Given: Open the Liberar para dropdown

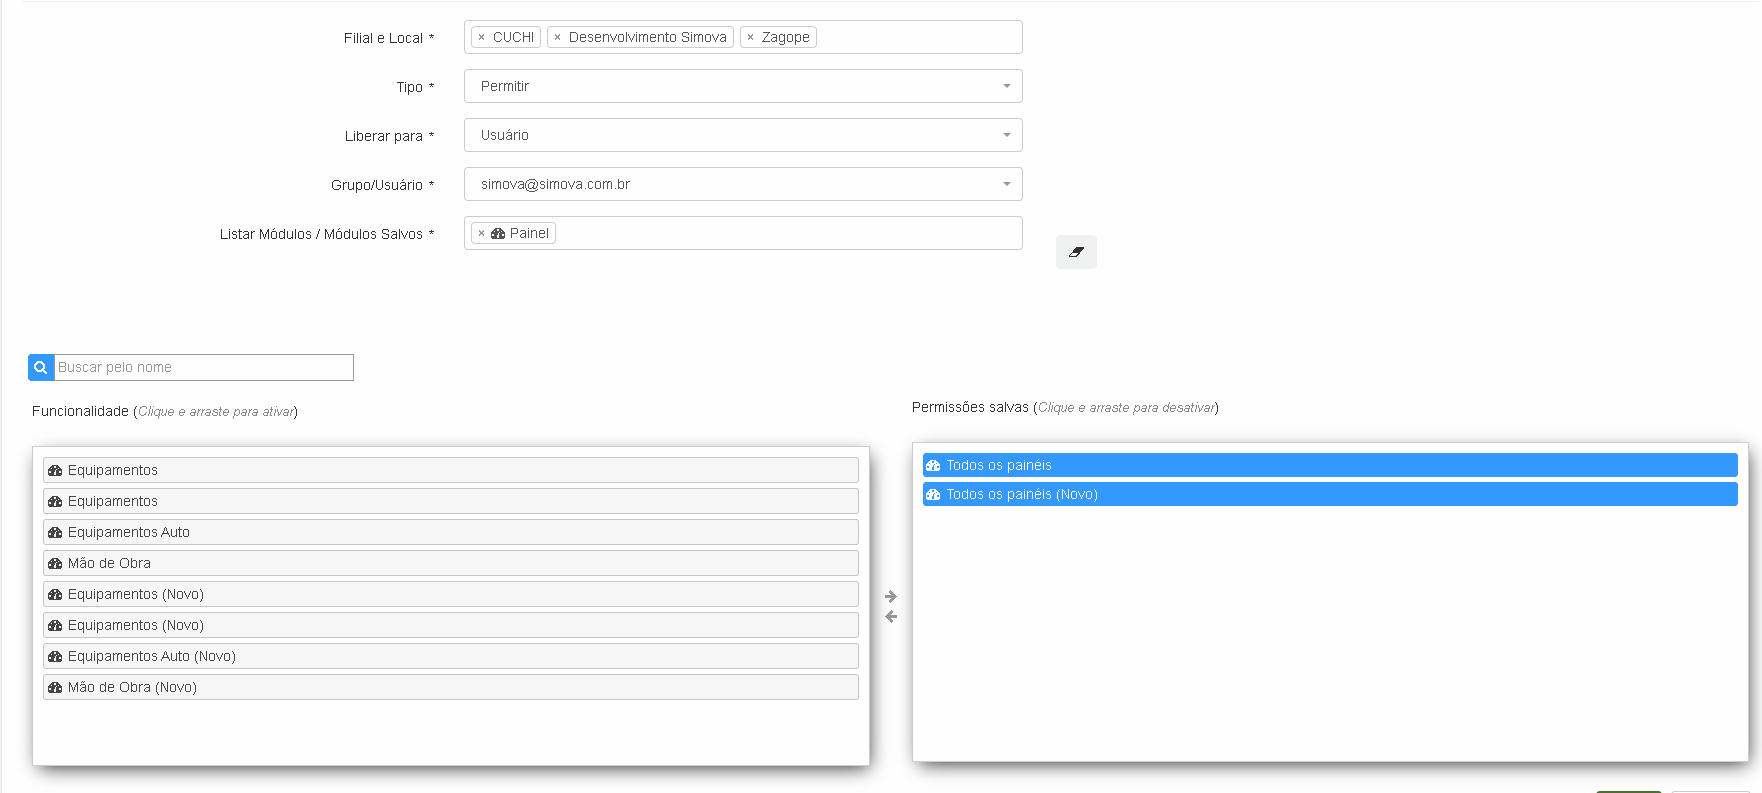Looking at the screenshot, I should tap(743, 135).
